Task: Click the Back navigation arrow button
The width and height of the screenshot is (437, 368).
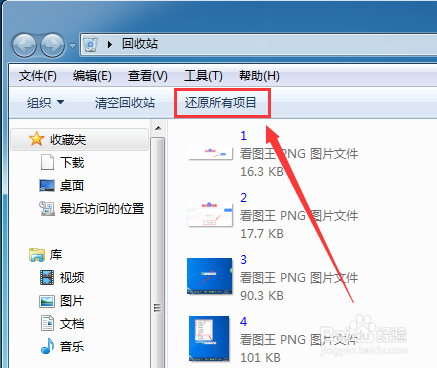Action: coord(24,45)
